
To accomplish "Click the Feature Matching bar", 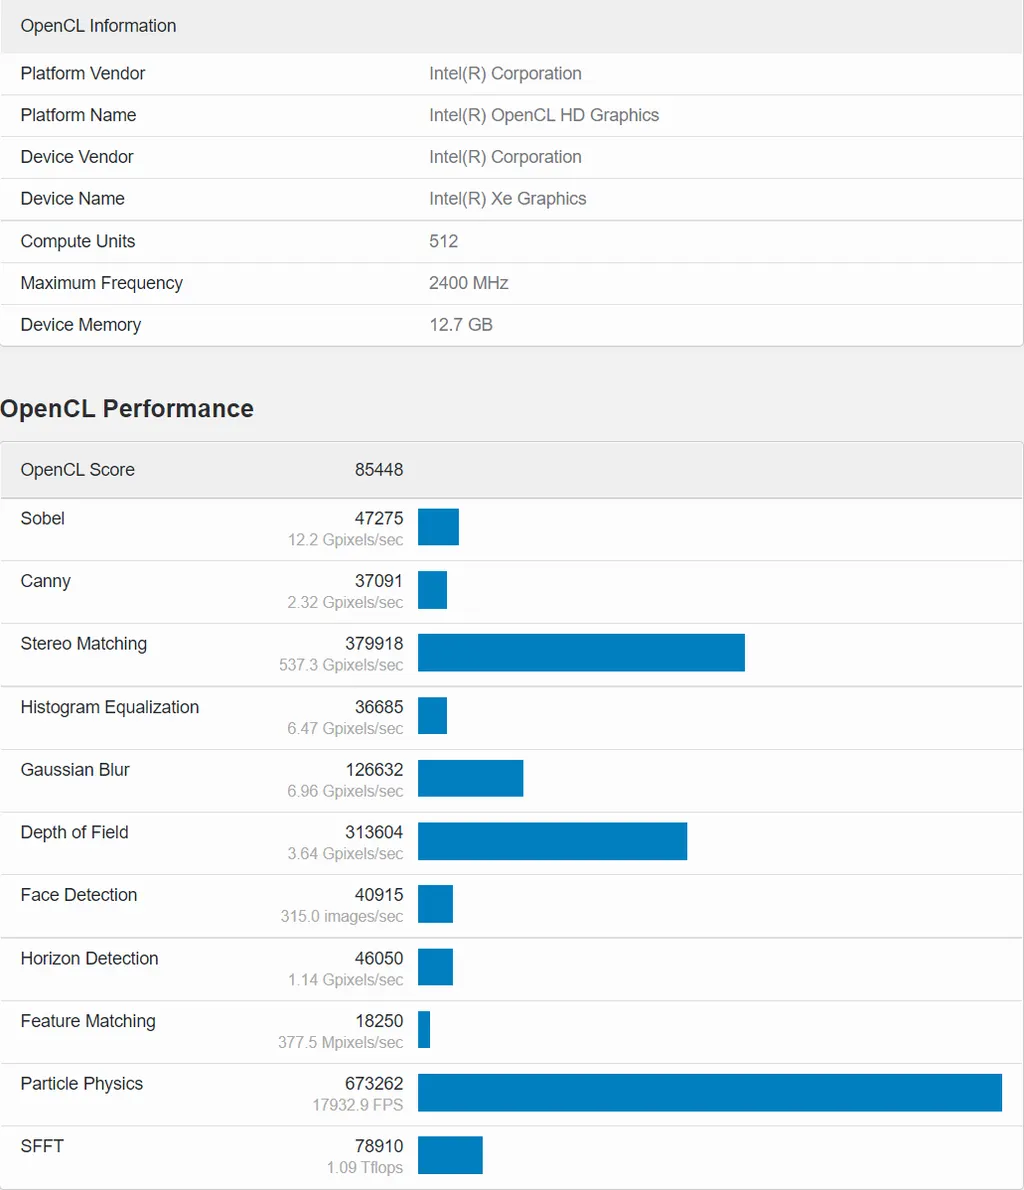I will (x=424, y=1029).
